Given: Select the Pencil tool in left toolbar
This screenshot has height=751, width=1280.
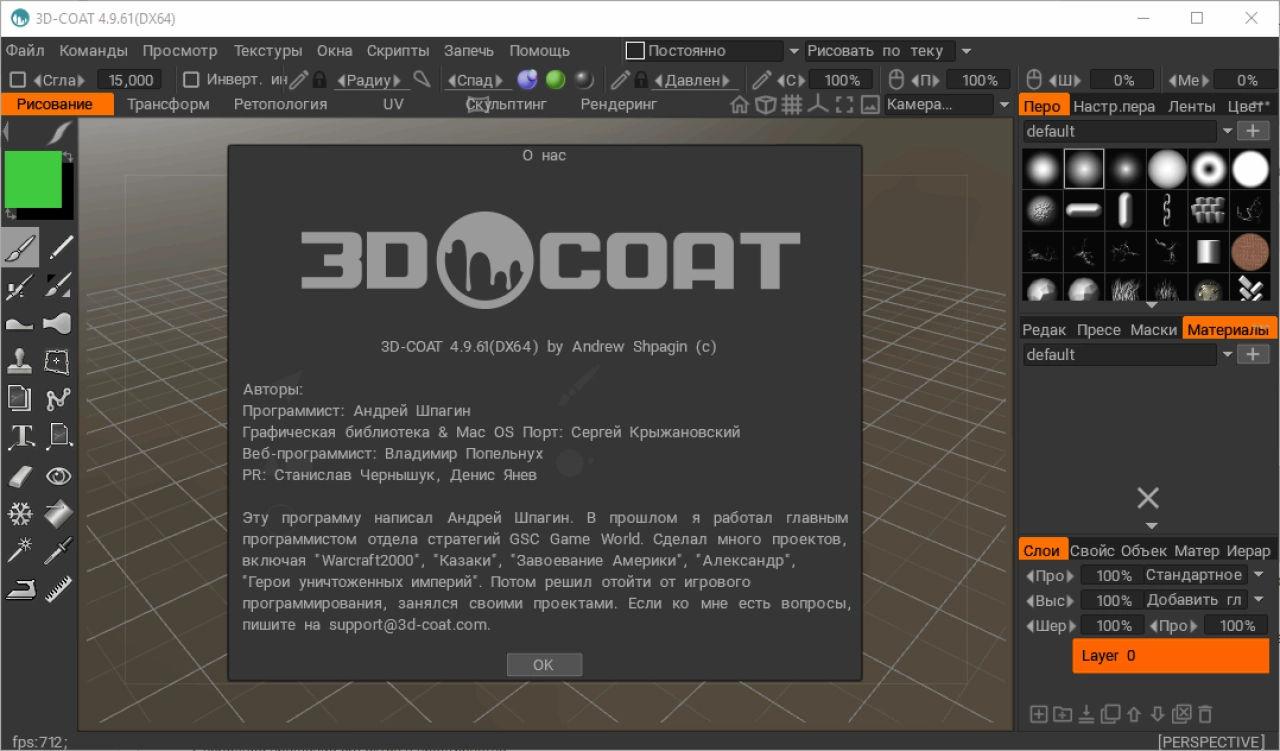Looking at the screenshot, I should 59,248.
